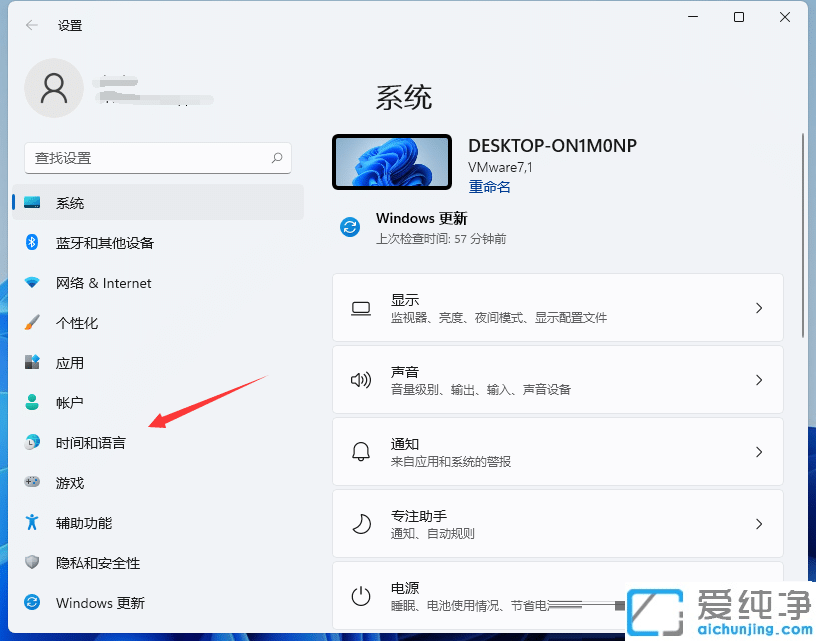This screenshot has width=816, height=641.
Task: Click the desktop wallpaper thumbnail
Action: pos(392,162)
